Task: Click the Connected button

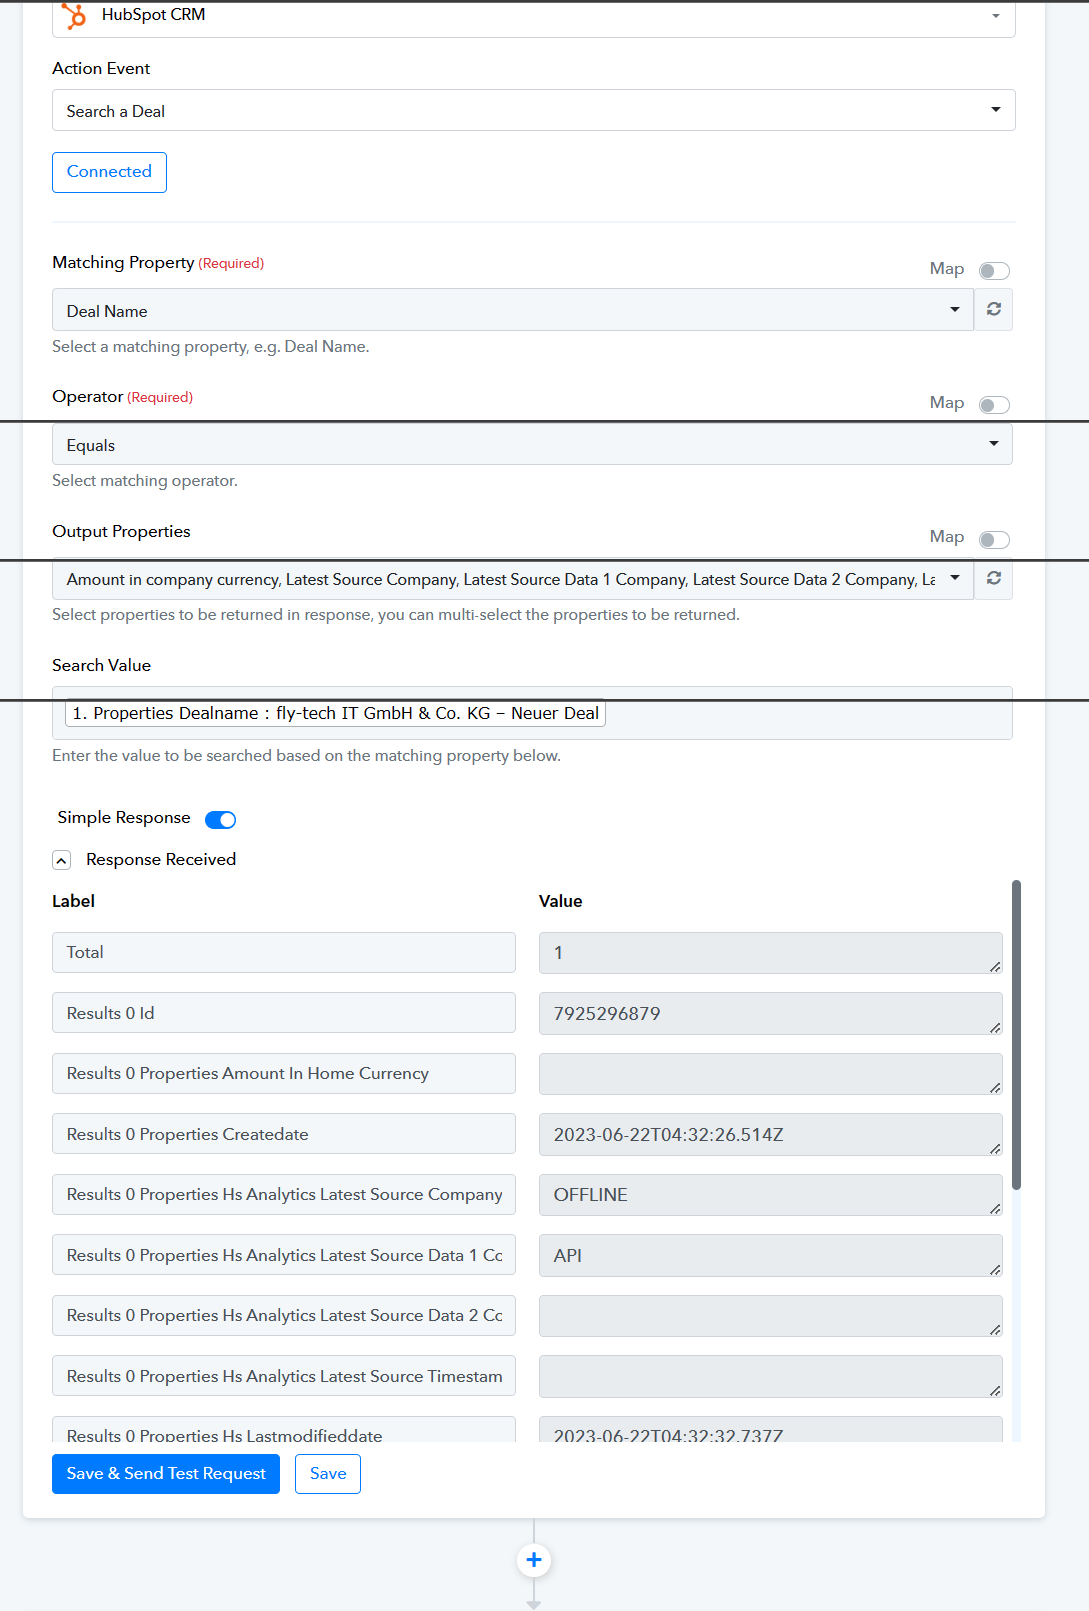Action: tap(109, 172)
